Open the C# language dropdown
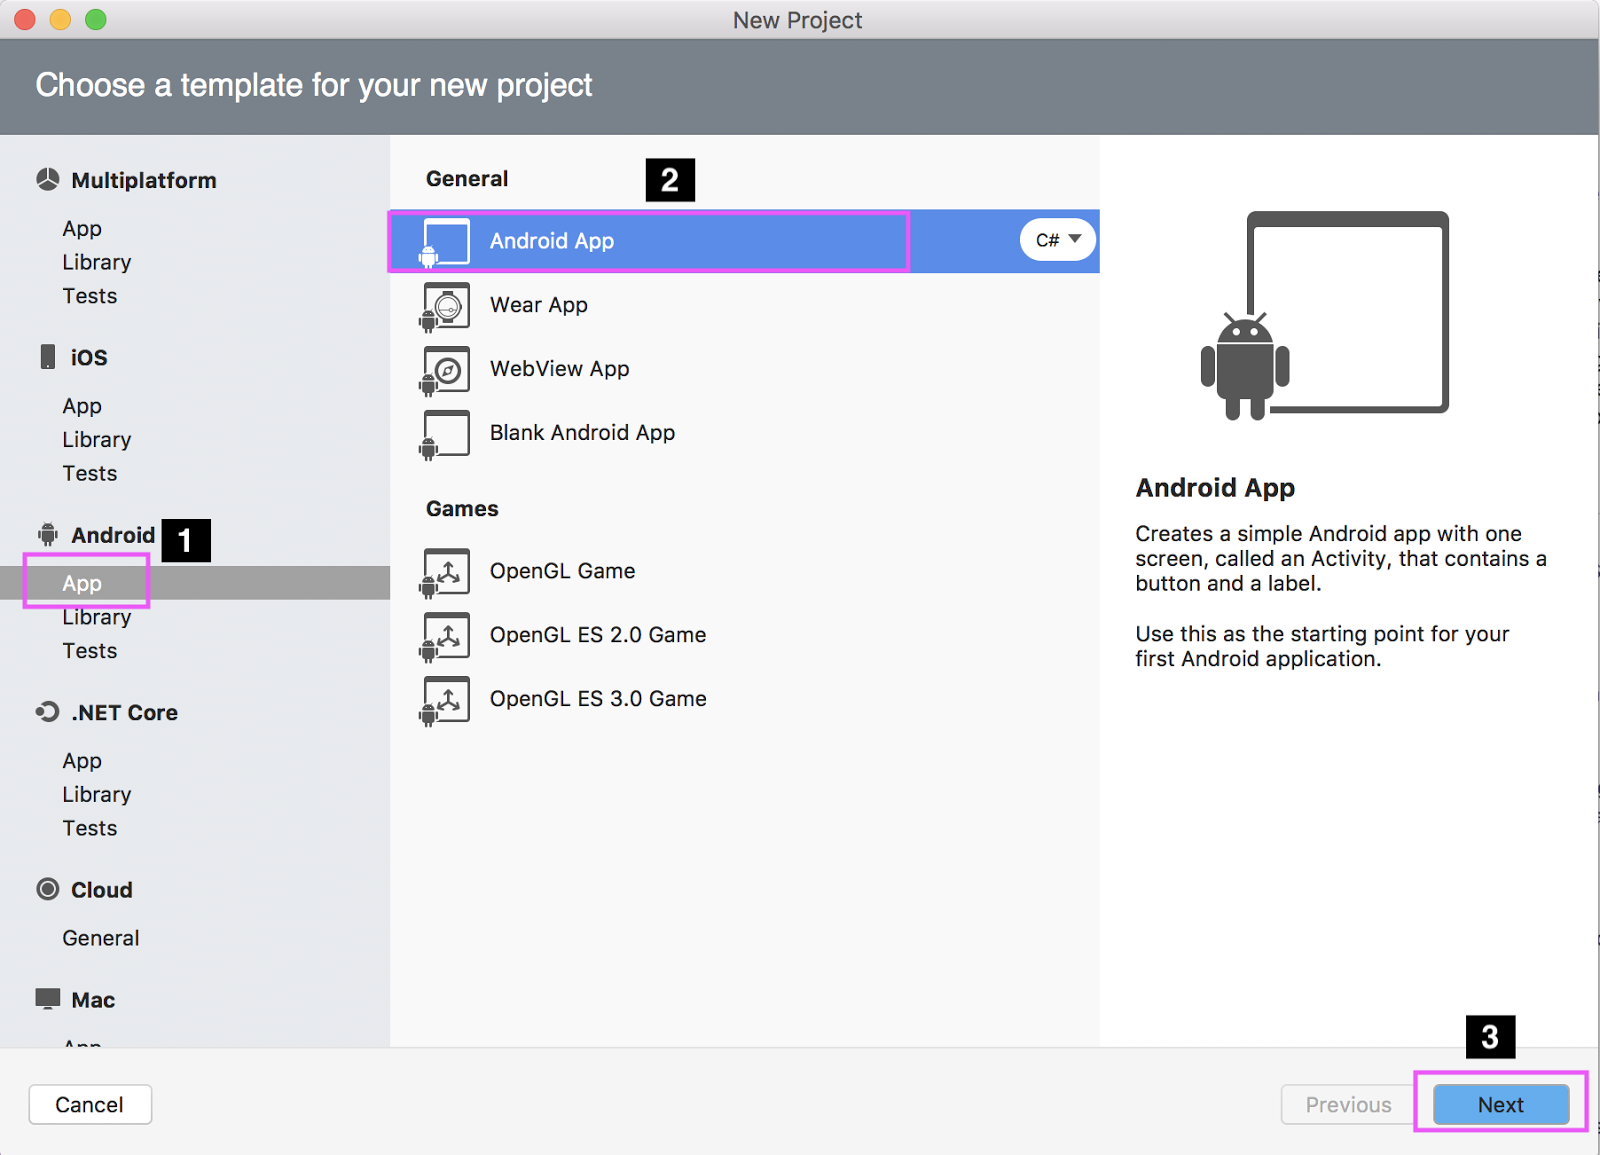Image resolution: width=1600 pixels, height=1155 pixels. [x=1058, y=240]
